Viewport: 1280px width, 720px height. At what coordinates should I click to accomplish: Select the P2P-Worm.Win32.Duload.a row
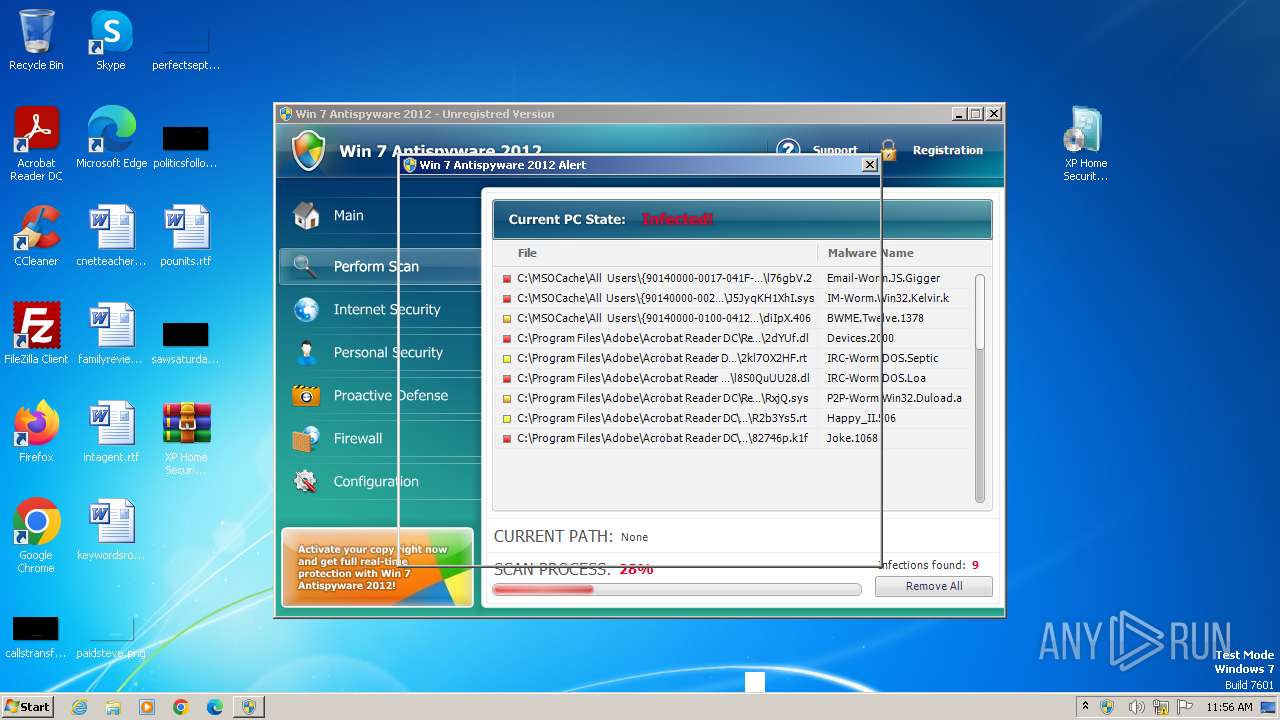tap(733, 398)
